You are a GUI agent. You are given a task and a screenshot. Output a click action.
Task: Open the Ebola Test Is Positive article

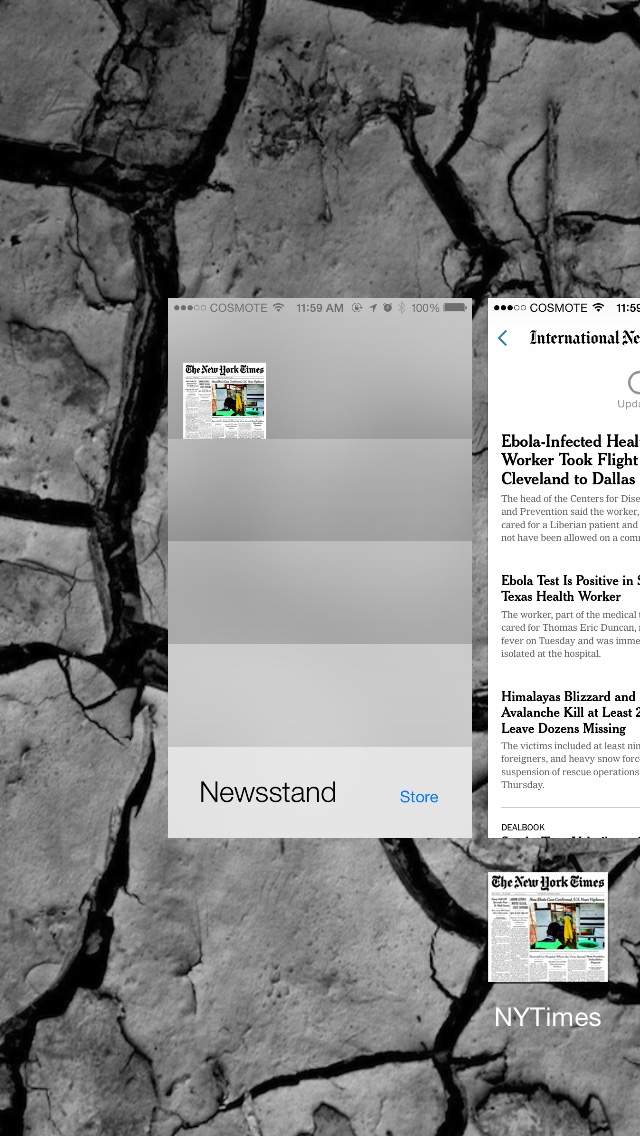point(570,588)
